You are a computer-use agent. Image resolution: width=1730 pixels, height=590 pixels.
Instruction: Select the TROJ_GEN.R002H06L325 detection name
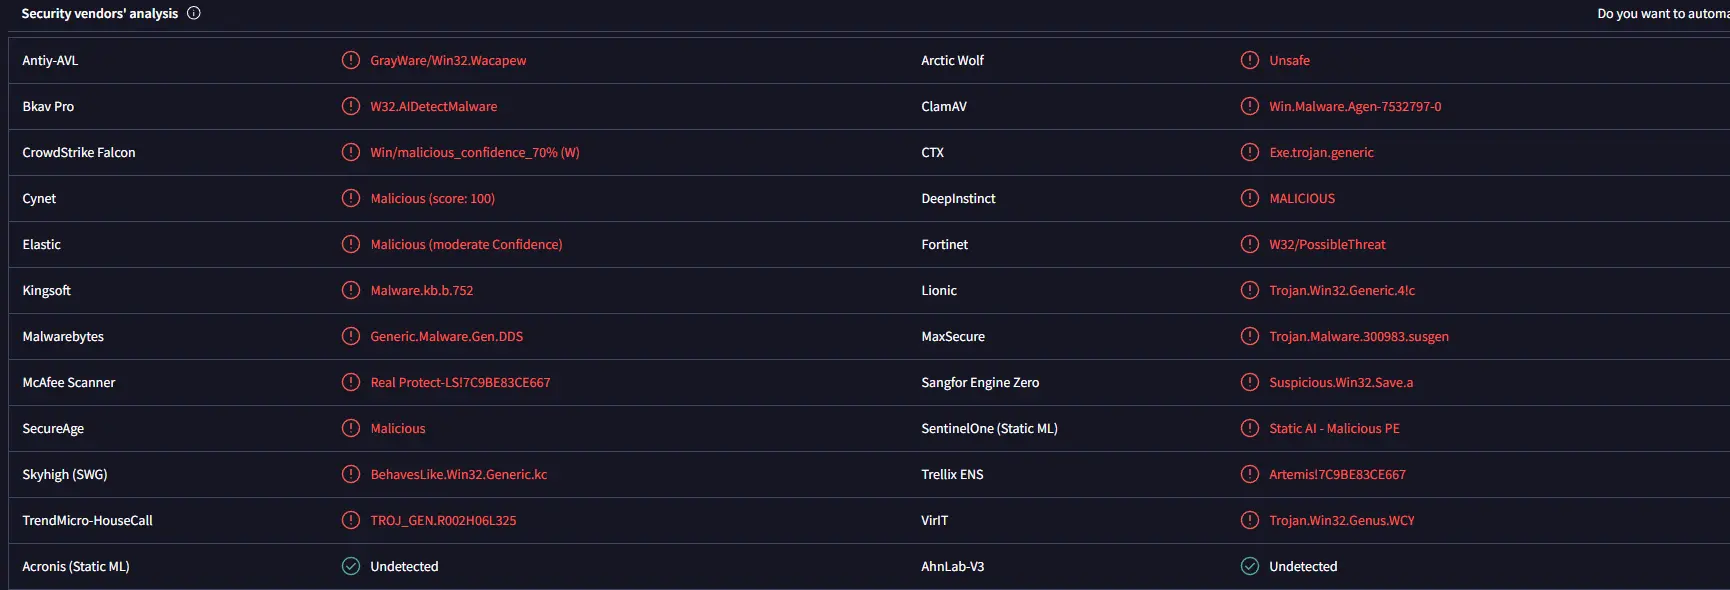point(443,520)
